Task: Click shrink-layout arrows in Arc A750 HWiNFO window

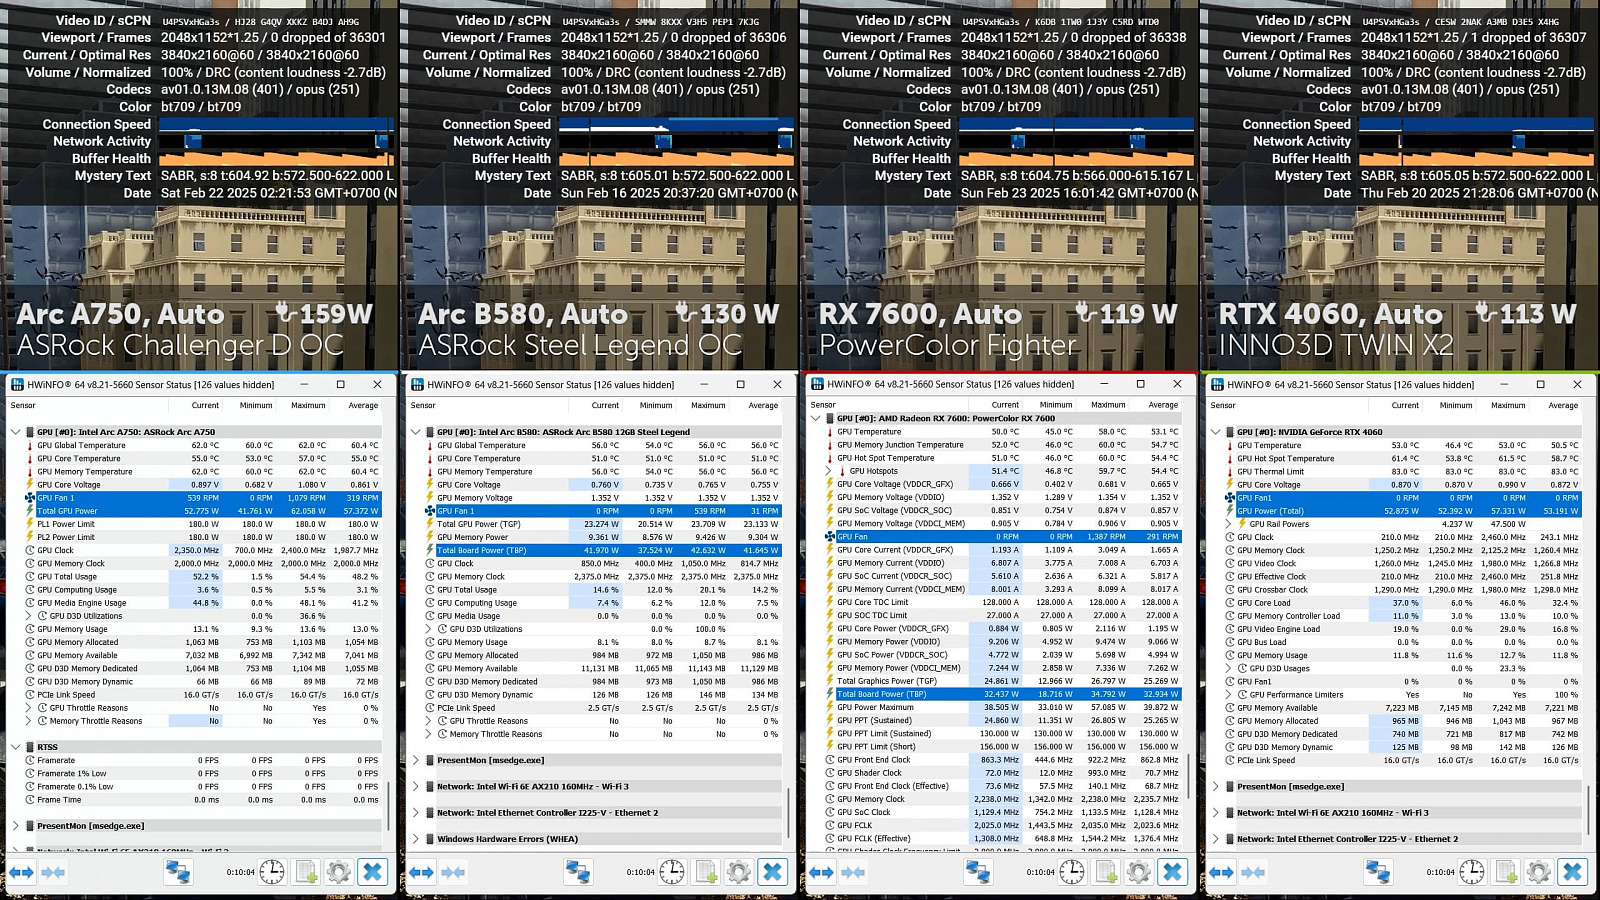Action: [x=53, y=872]
